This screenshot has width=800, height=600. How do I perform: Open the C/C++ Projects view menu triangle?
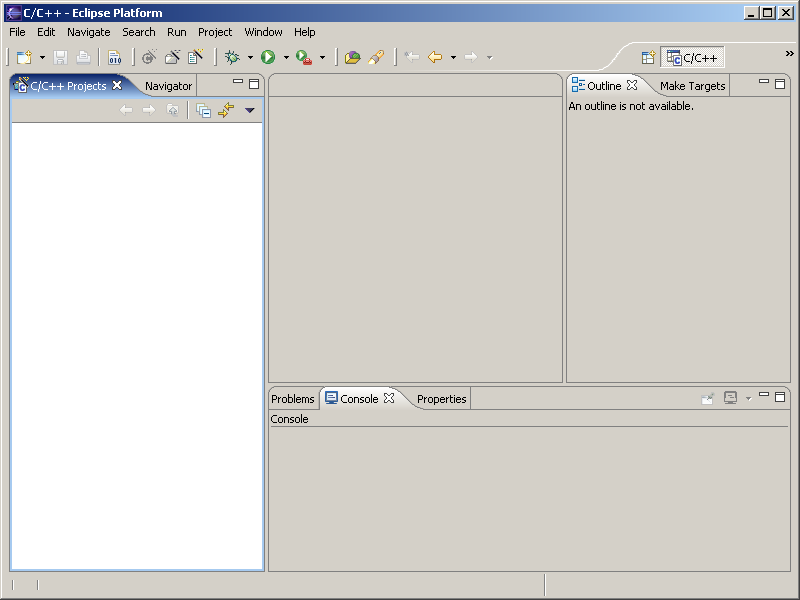250,110
